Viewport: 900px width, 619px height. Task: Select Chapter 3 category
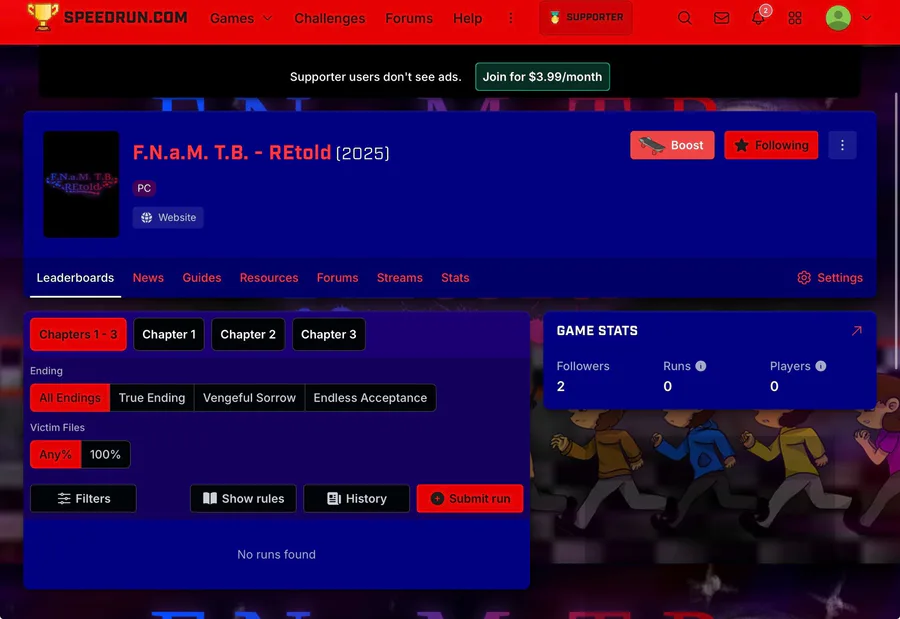coord(329,334)
